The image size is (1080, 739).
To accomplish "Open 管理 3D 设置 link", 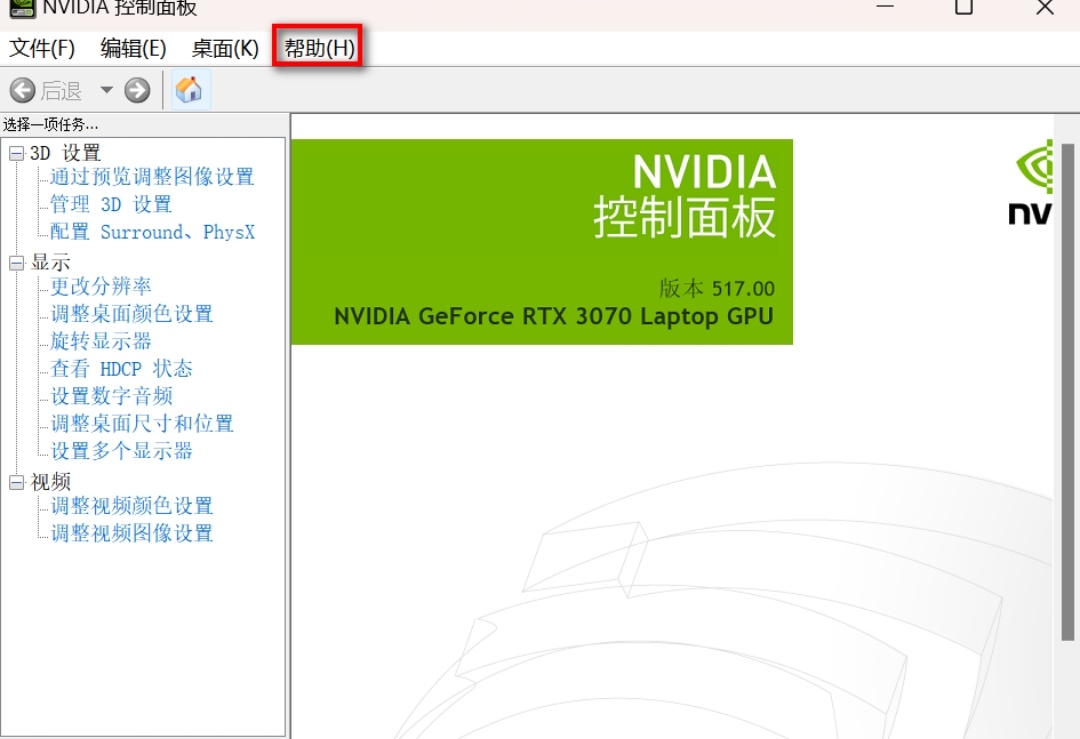I will [x=111, y=205].
